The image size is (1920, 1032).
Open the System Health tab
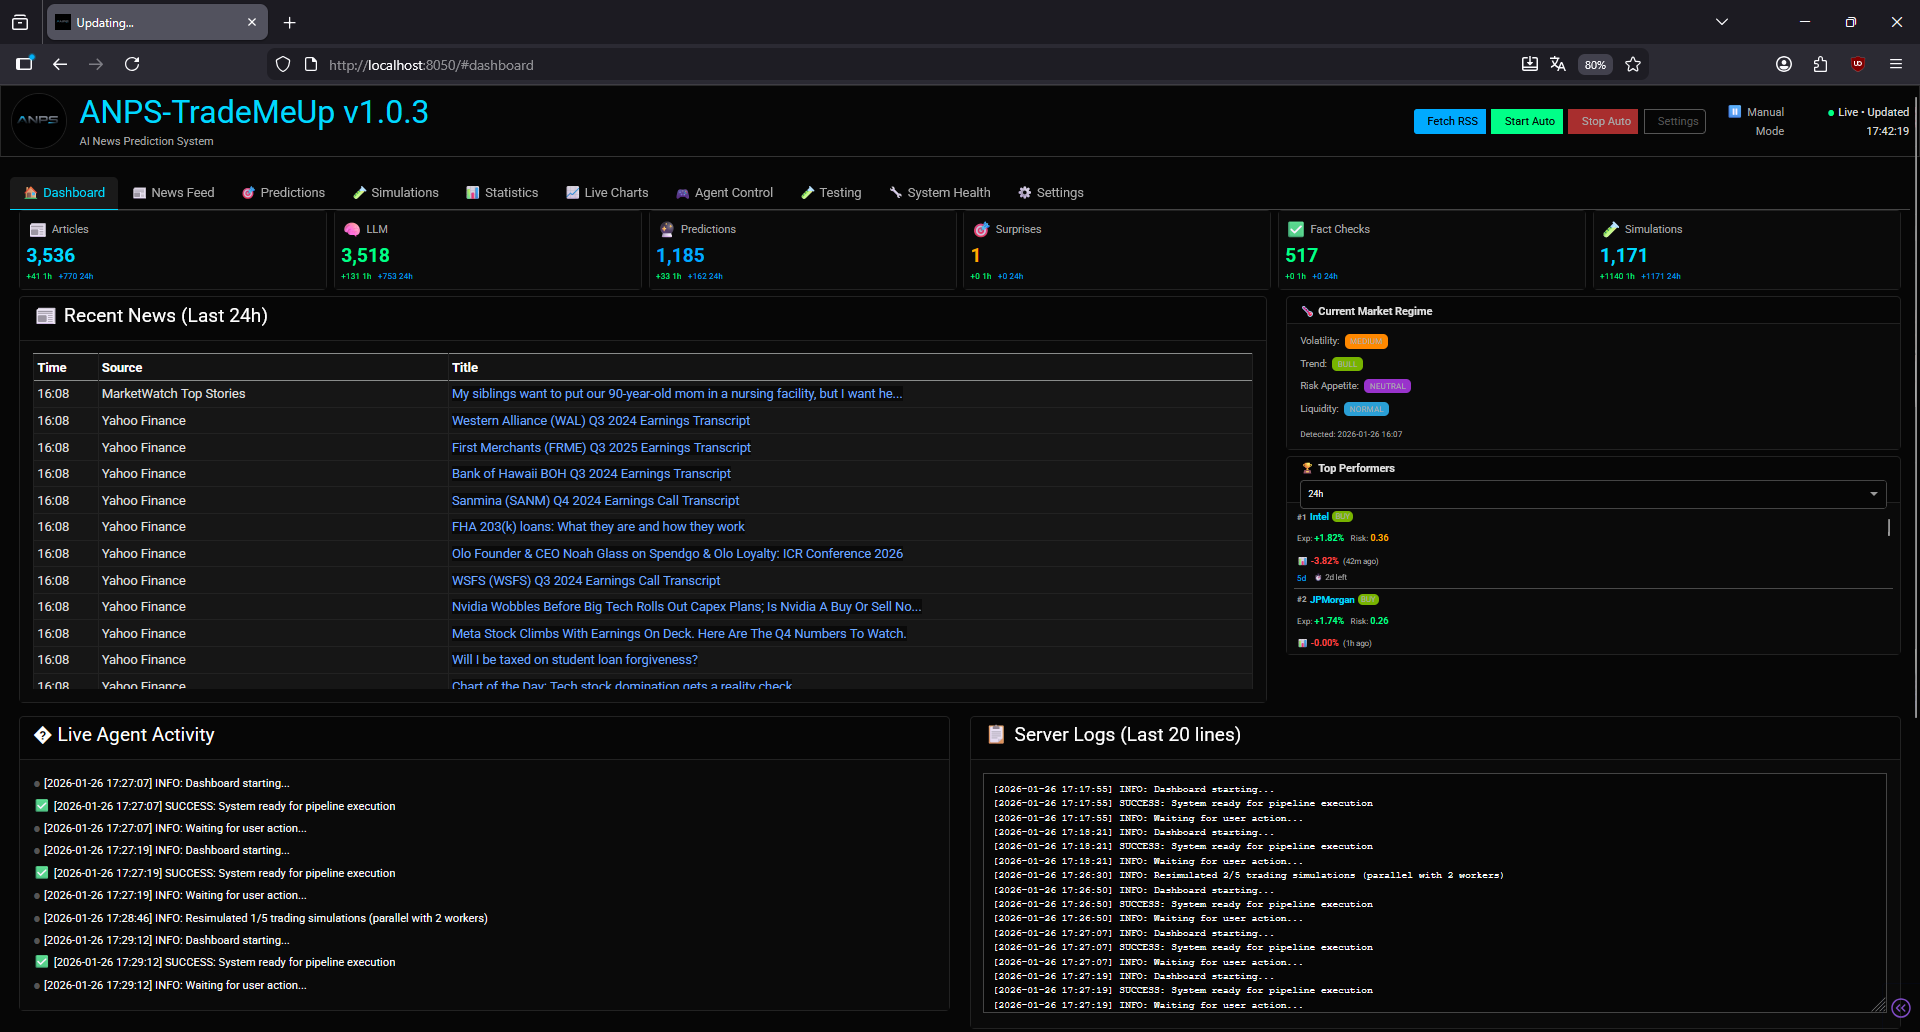(x=939, y=192)
